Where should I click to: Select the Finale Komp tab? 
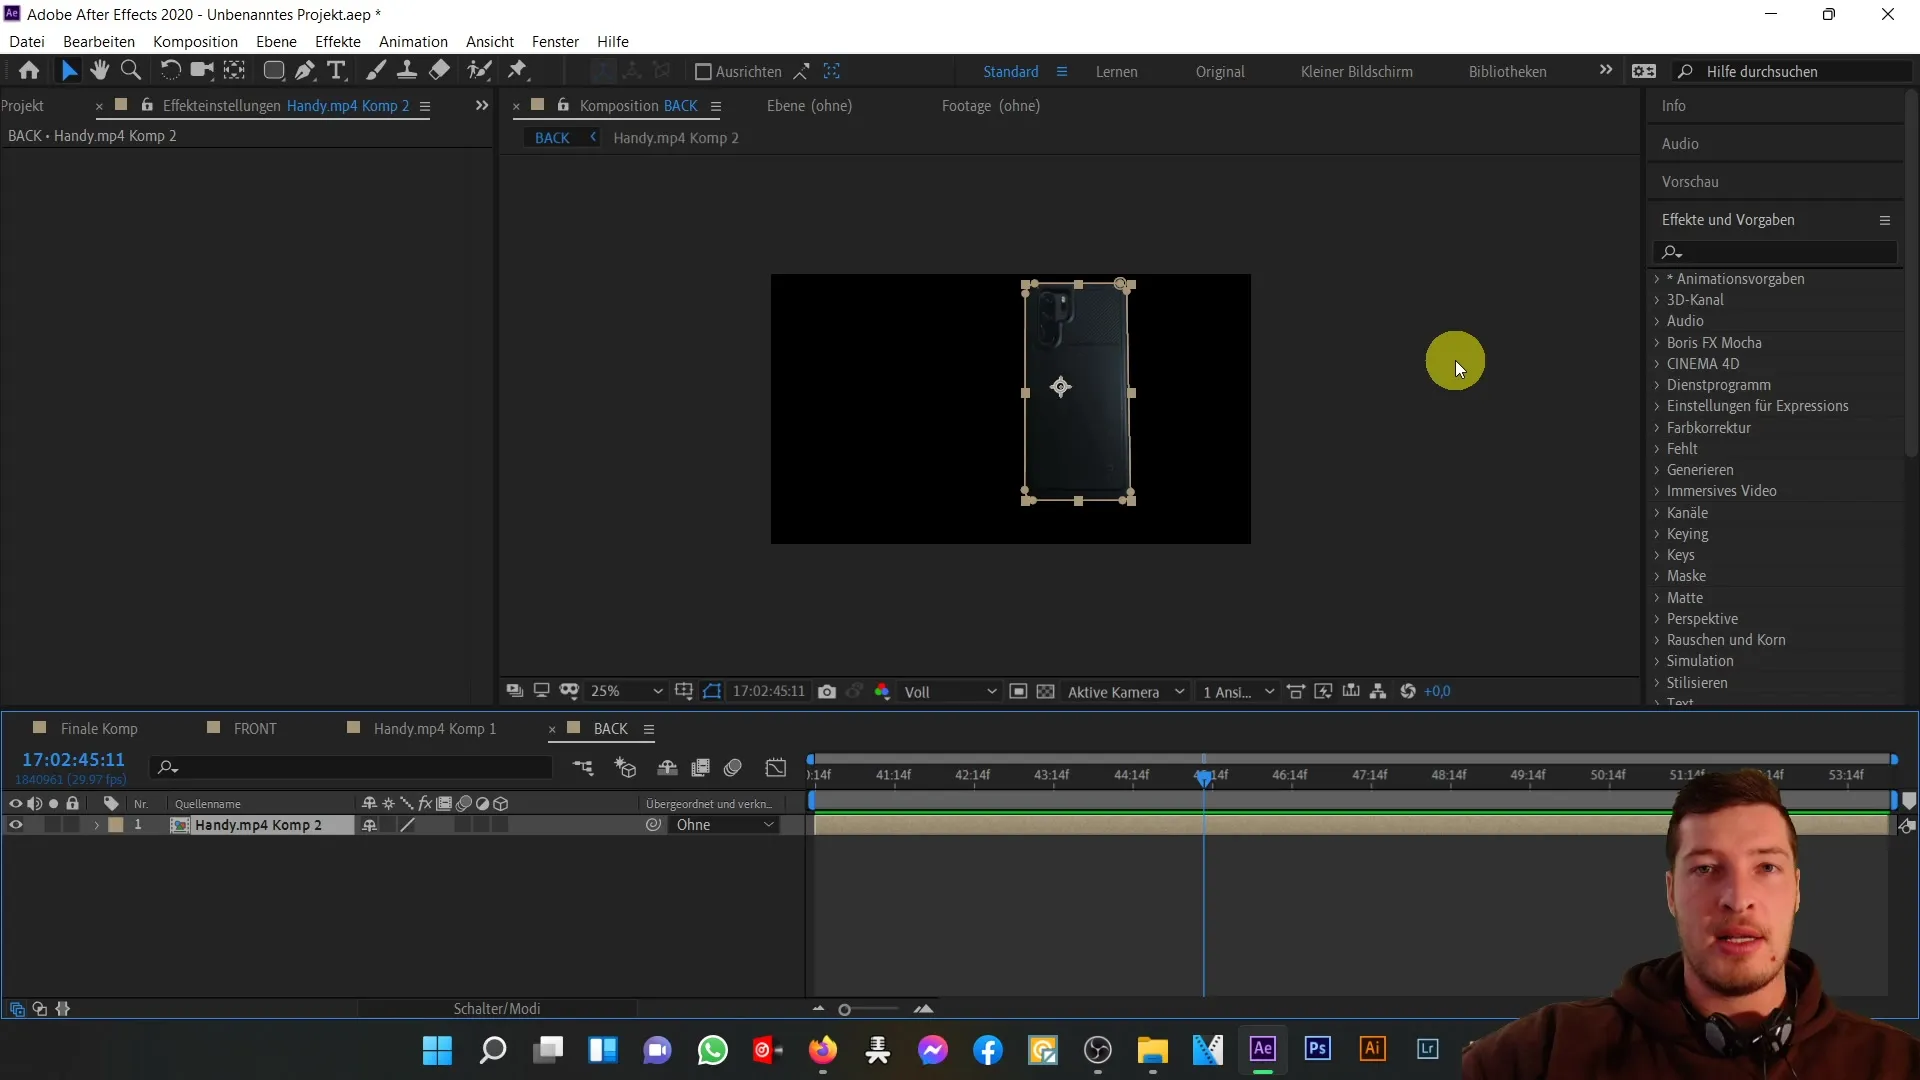tap(99, 728)
